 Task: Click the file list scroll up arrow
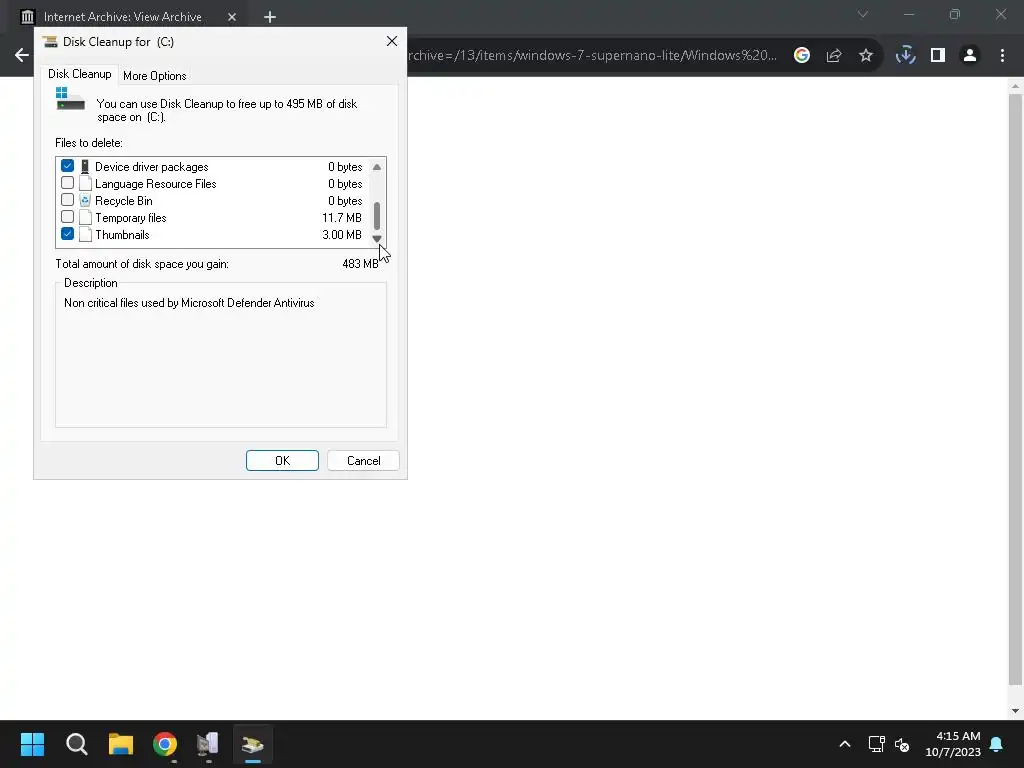[377, 167]
